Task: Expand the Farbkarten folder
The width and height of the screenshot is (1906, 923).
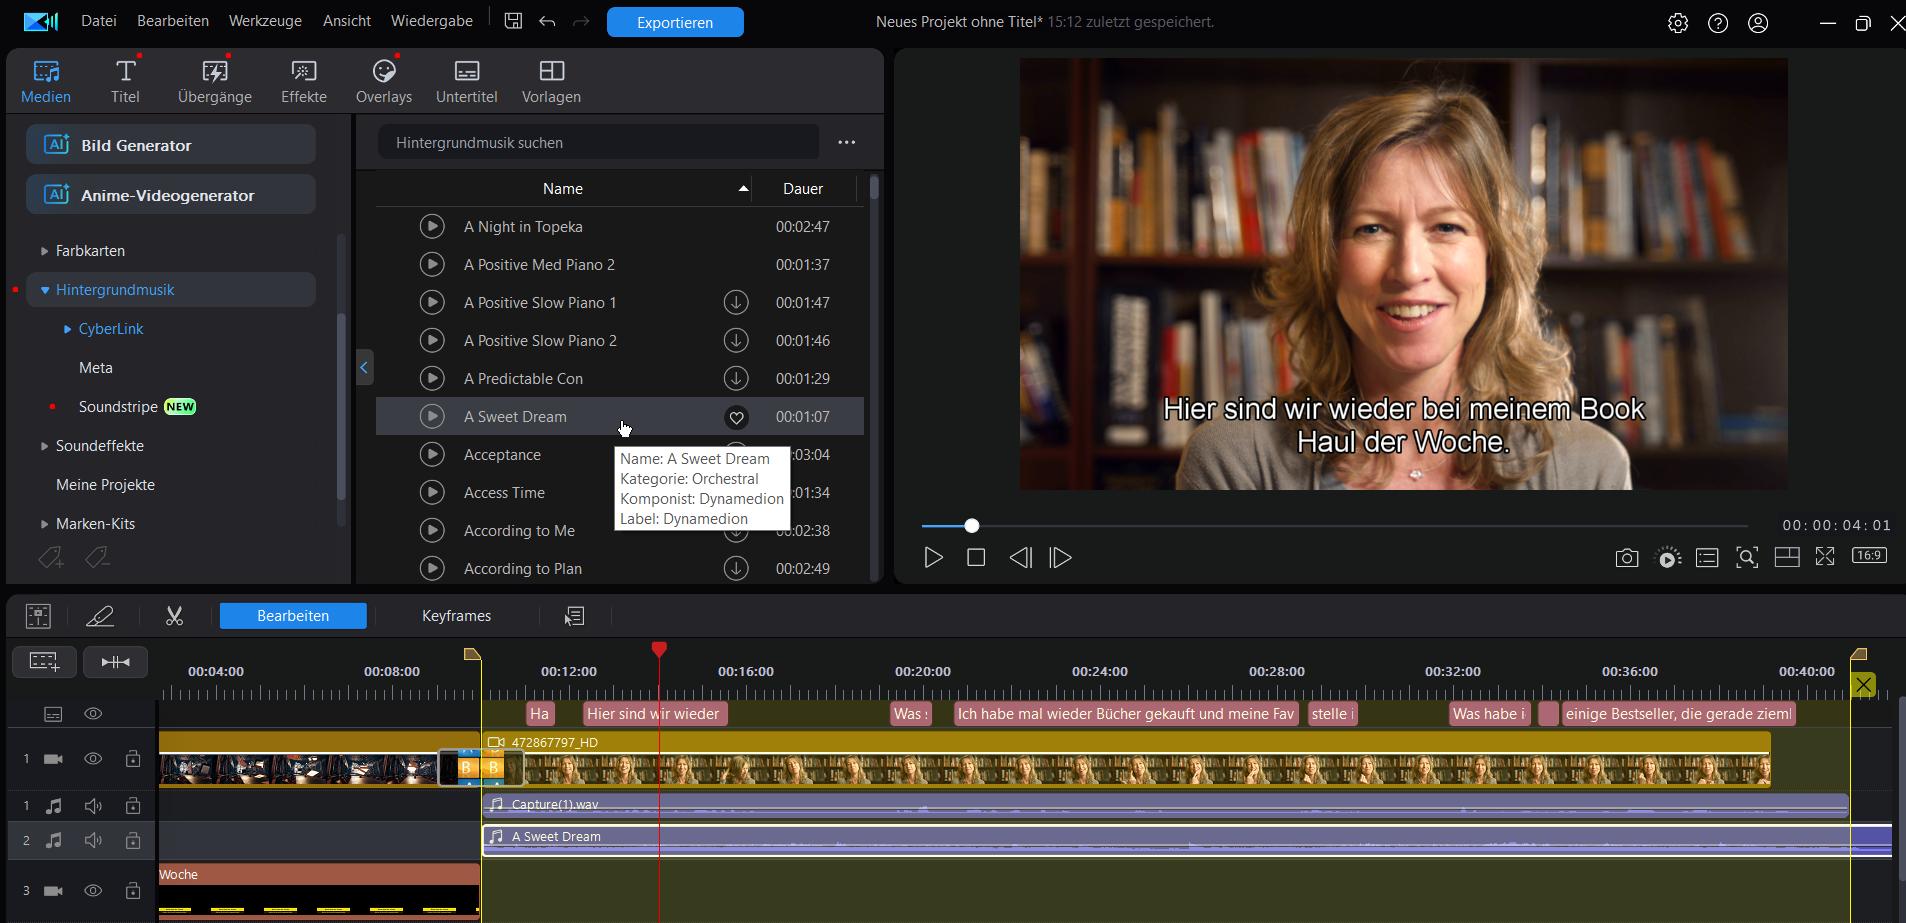Action: pos(44,251)
